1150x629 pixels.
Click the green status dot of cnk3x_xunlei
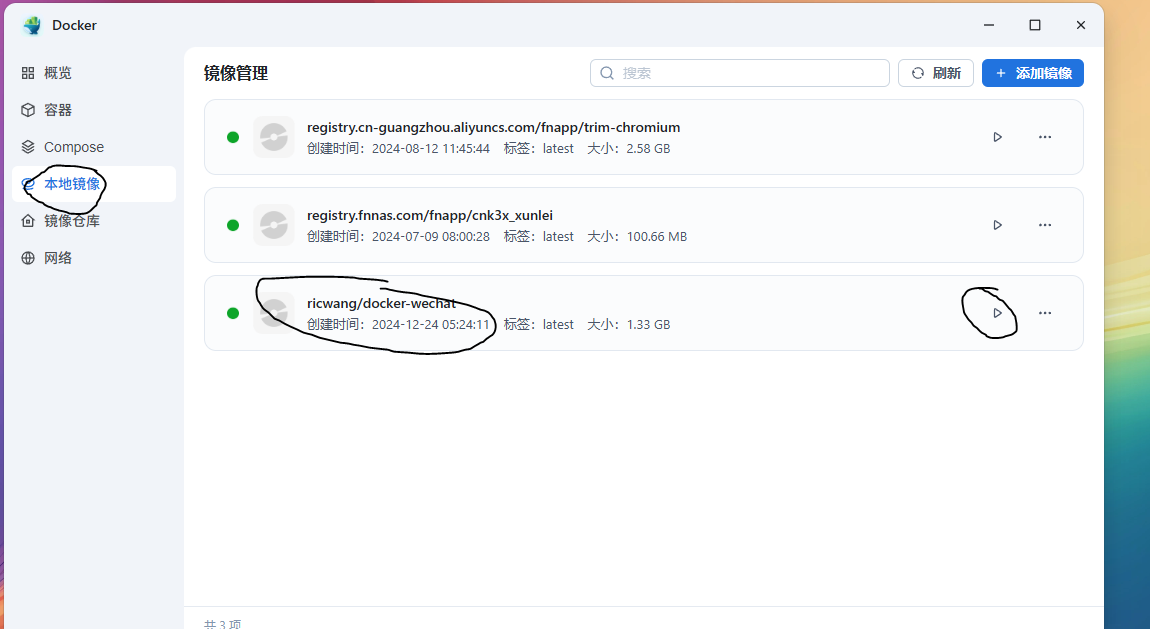point(233,225)
